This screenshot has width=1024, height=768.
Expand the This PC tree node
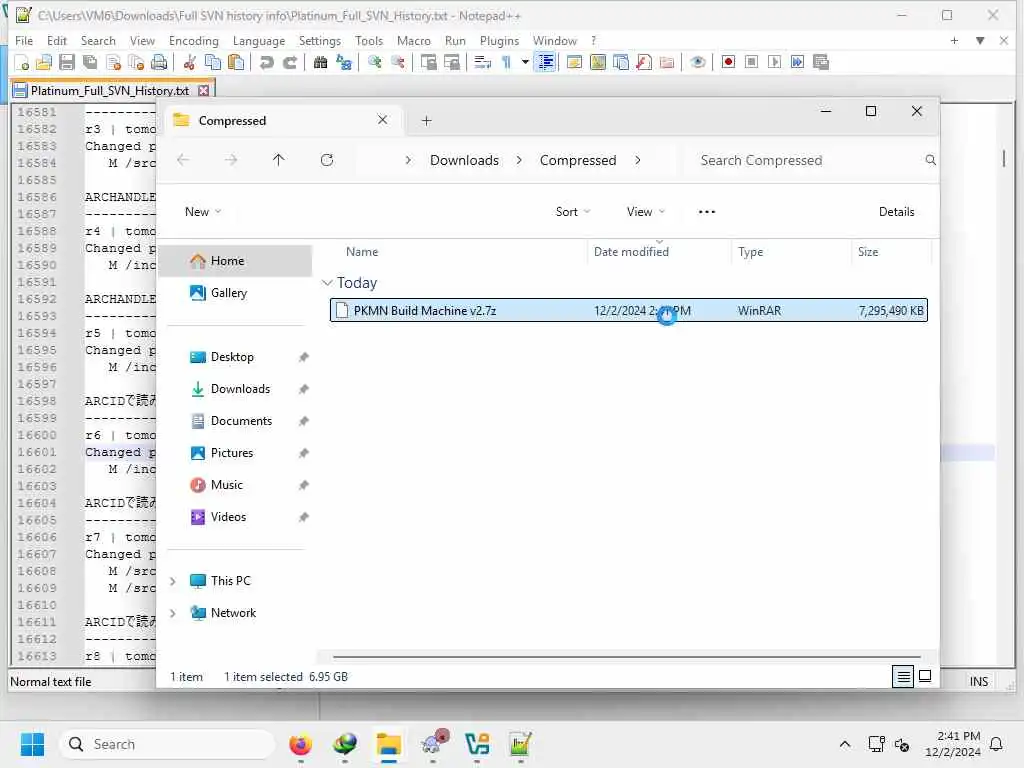[x=173, y=581]
